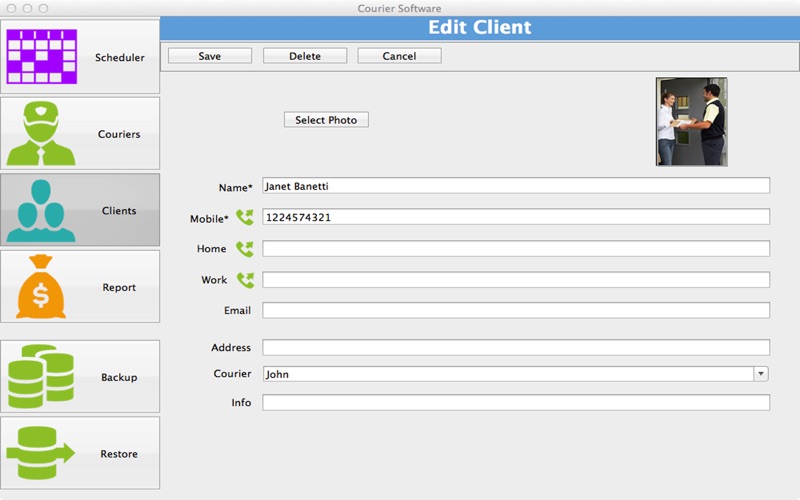
Task: Open the Scheduler calendar icon
Action: (42, 57)
